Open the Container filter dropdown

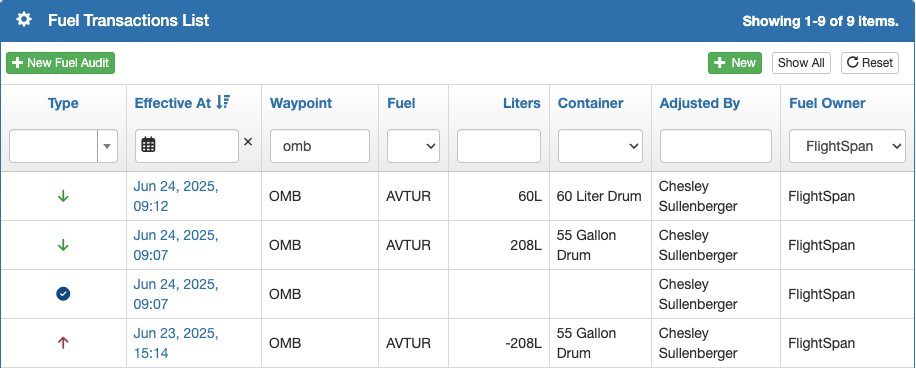[601, 146]
